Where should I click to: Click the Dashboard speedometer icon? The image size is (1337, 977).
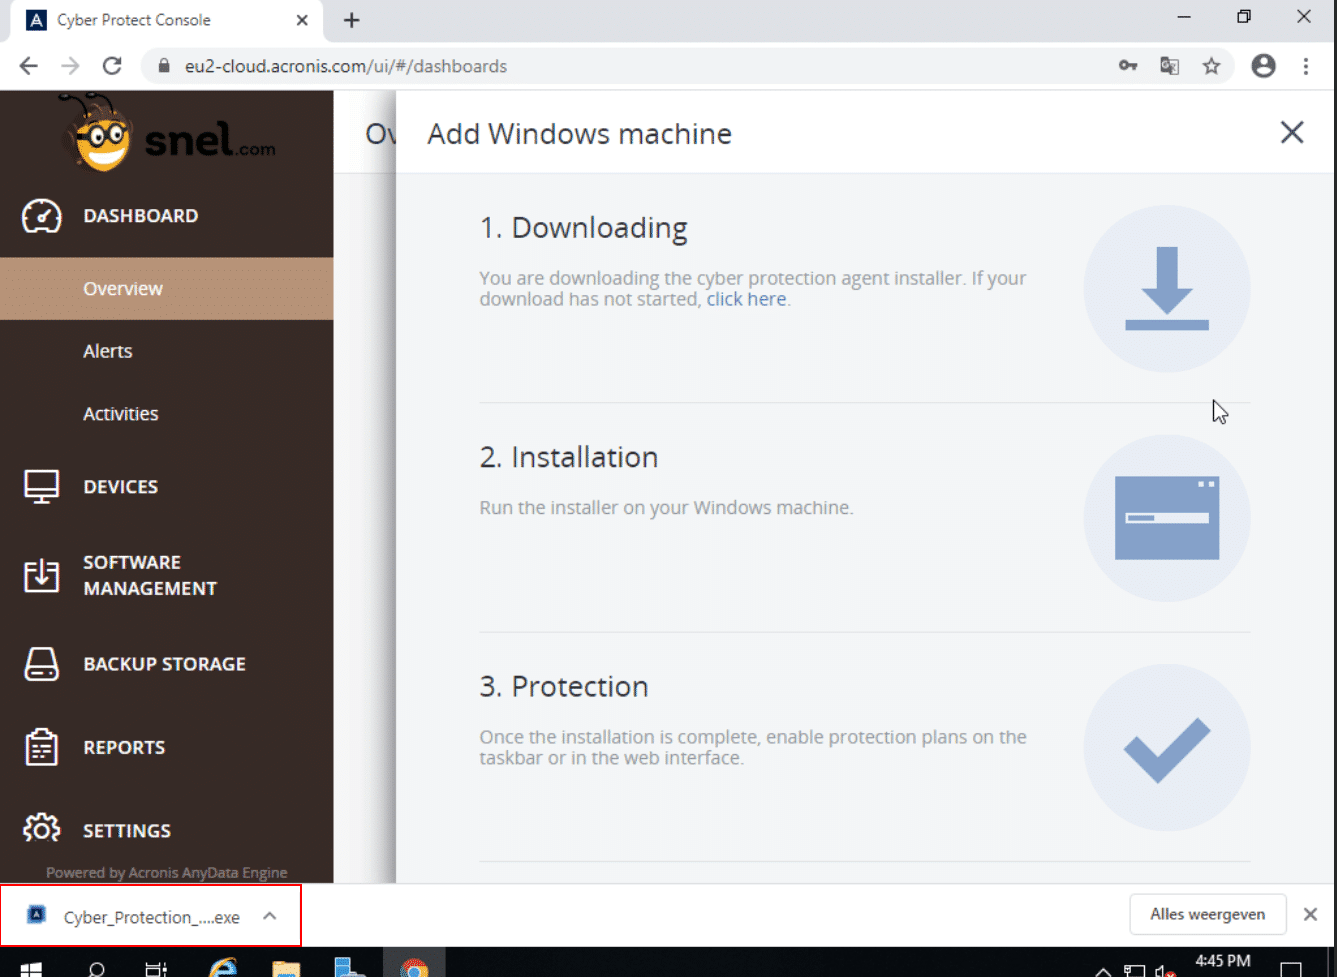[x=42, y=216]
